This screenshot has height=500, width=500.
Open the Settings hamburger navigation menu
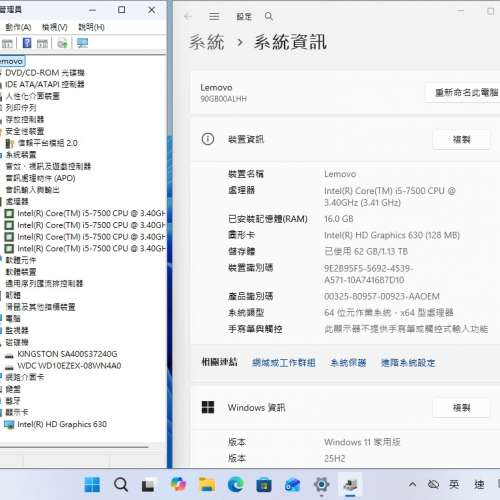pyautogui.click(x=214, y=16)
